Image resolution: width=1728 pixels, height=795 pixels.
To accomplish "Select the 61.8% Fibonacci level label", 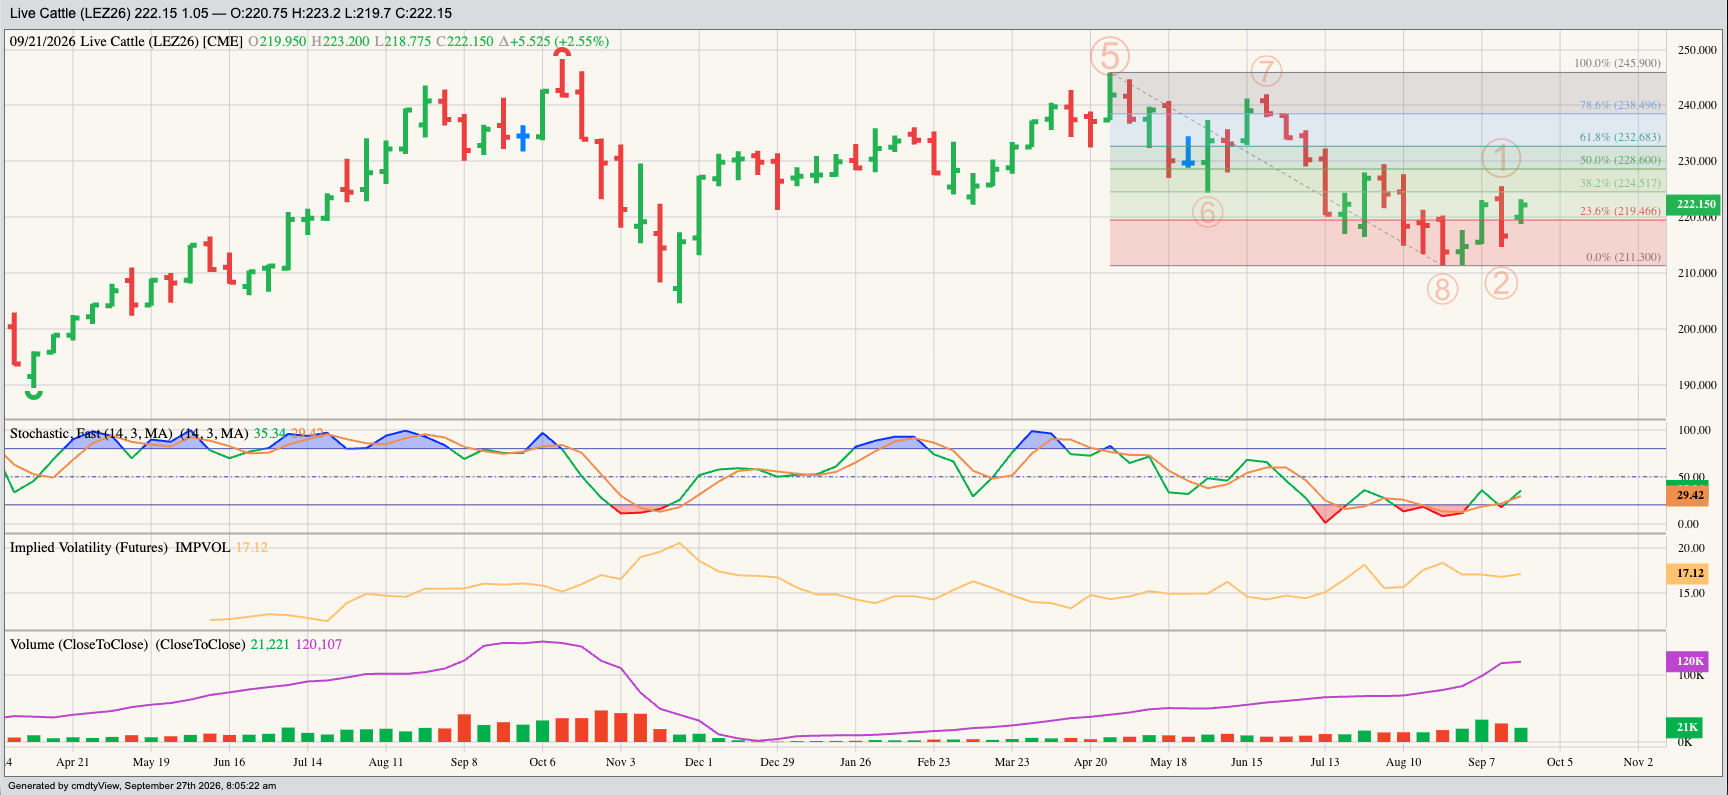I will tap(1620, 137).
